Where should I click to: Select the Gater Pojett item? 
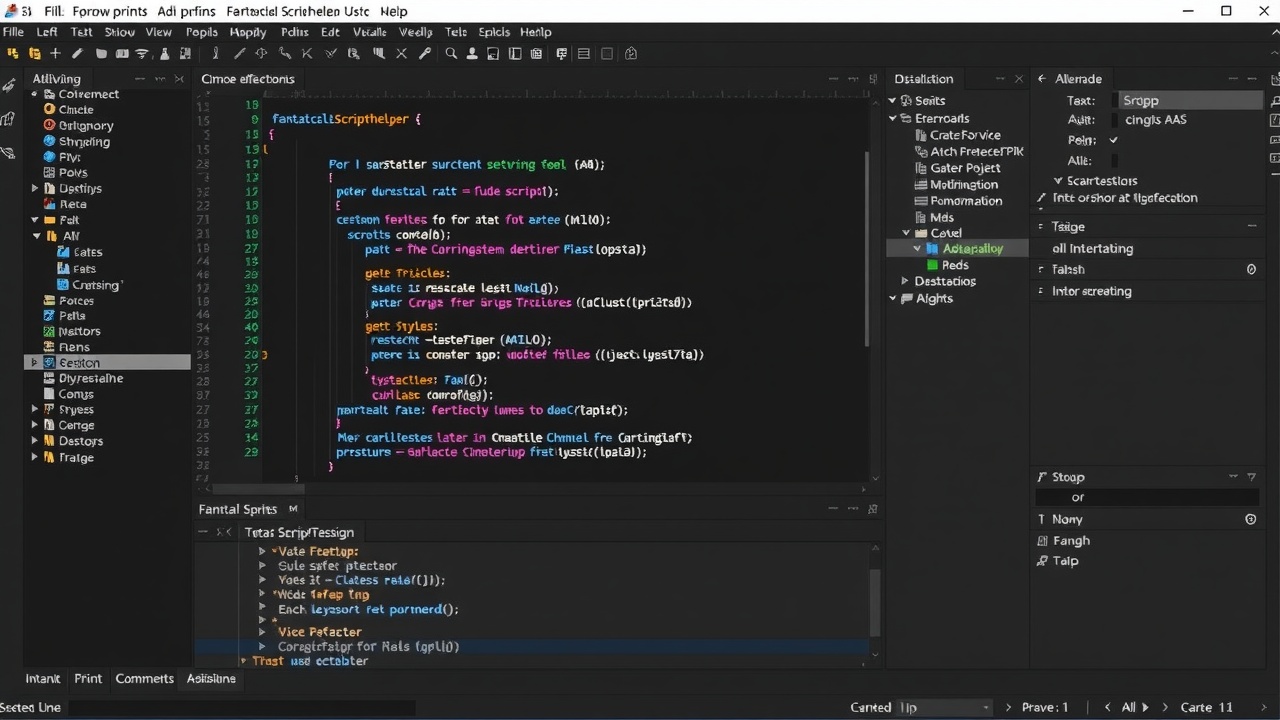coord(965,168)
